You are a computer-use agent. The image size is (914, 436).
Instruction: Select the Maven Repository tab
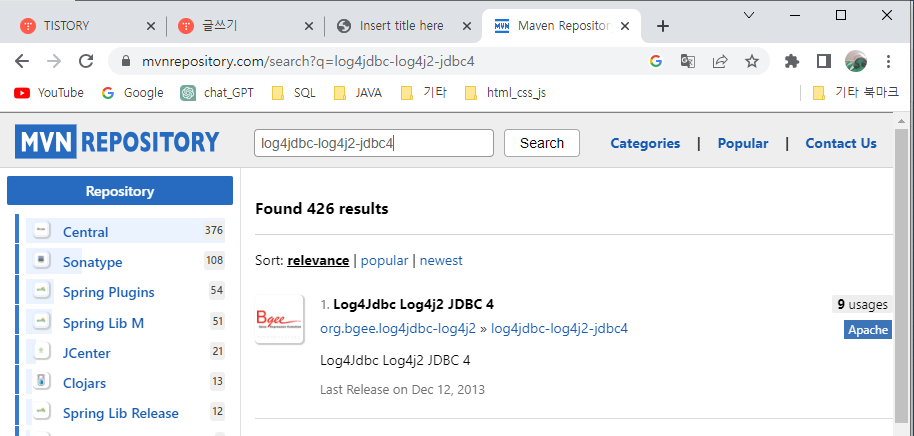(x=561, y=26)
